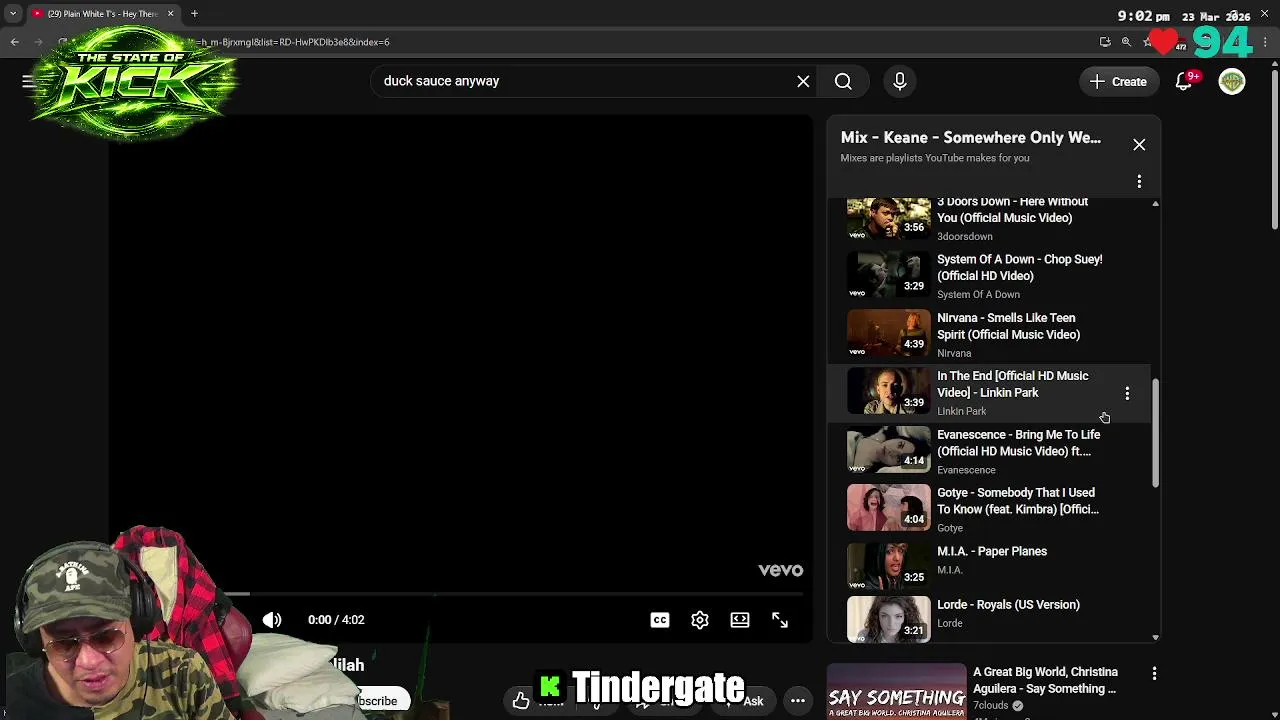The height and width of the screenshot is (720, 1280).
Task: Like the video with the thumbs-up icon
Action: tap(521, 701)
